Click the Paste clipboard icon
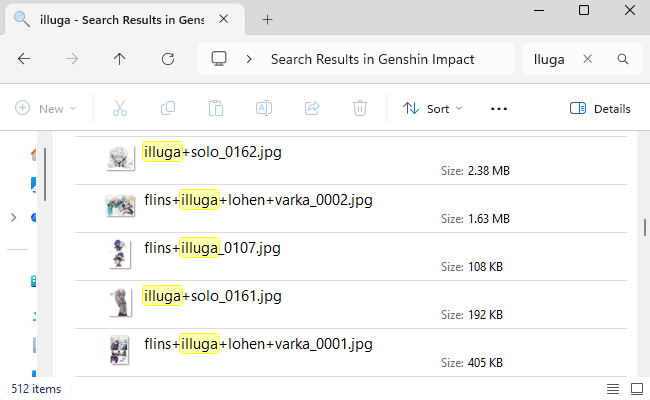 tap(215, 108)
